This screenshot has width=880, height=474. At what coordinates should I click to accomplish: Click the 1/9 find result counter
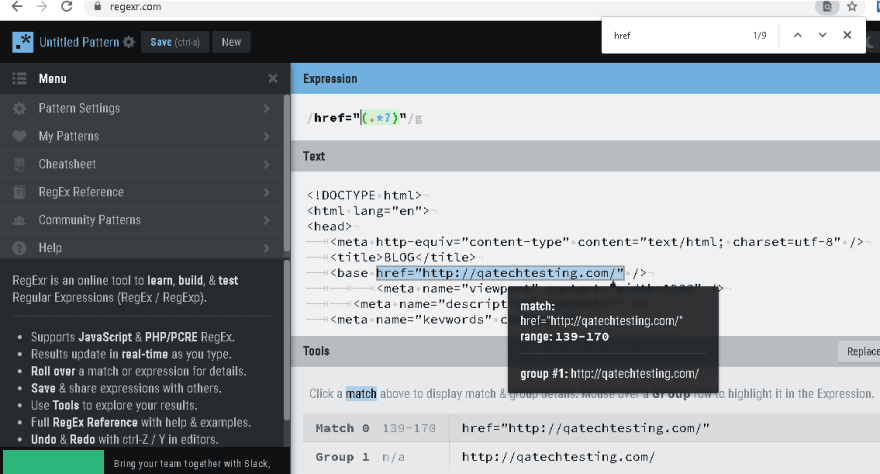pyautogui.click(x=759, y=35)
